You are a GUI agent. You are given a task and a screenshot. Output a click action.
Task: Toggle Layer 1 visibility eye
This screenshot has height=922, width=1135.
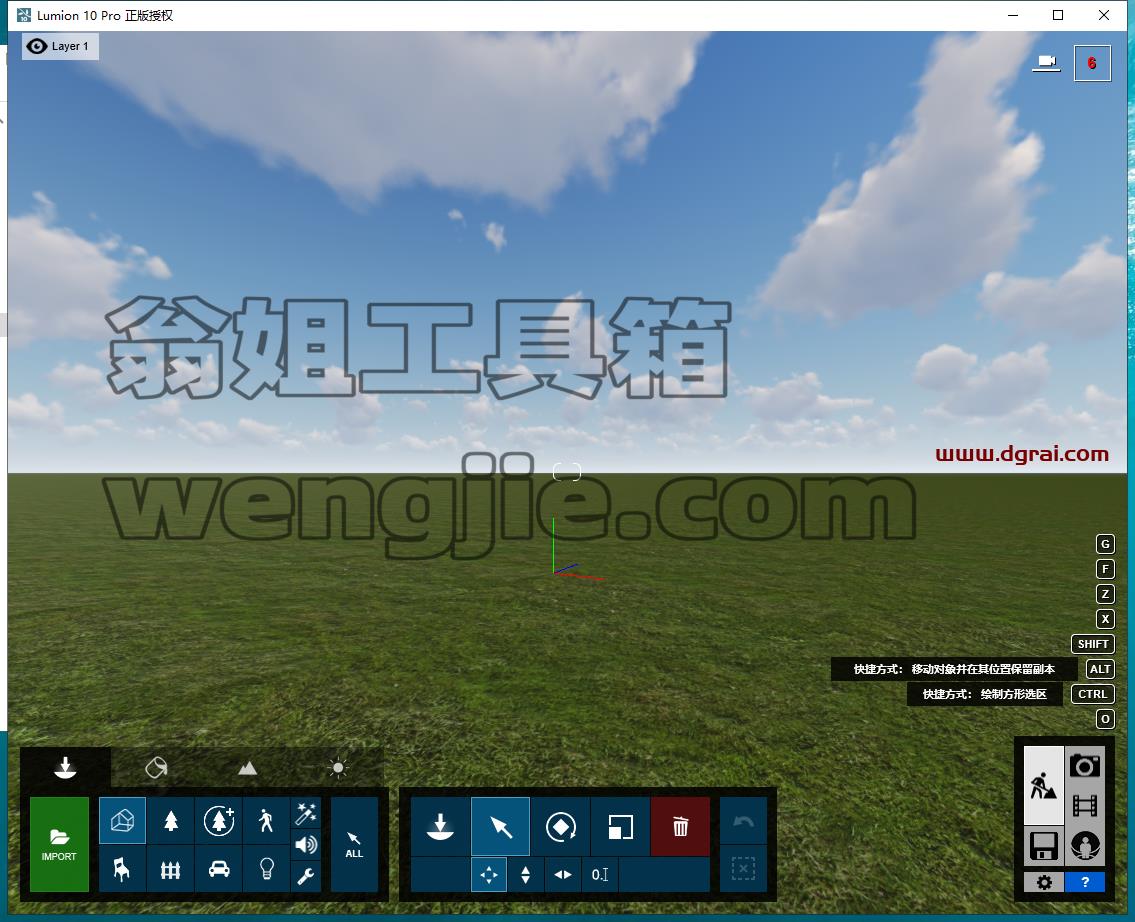pos(37,46)
